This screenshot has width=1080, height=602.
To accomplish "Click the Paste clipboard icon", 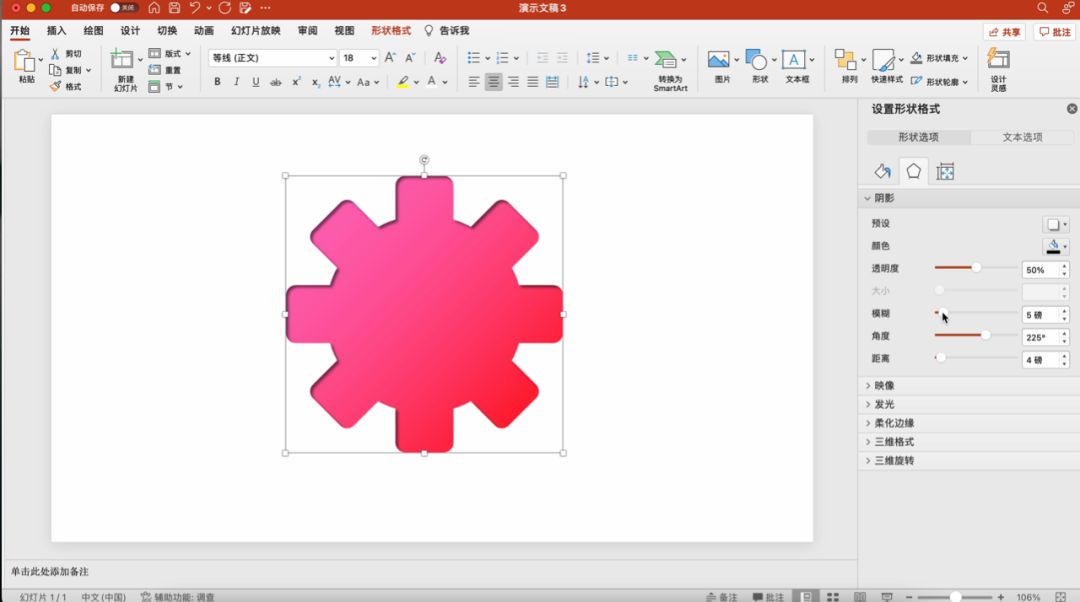I will 25,61.
